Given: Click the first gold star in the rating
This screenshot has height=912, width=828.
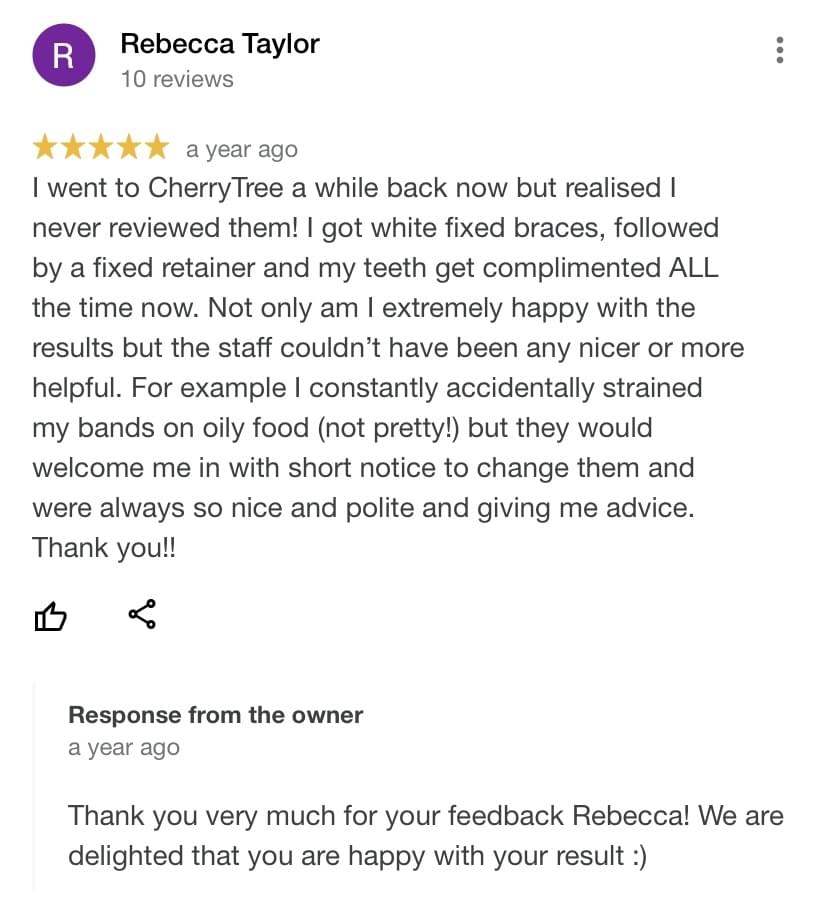Looking at the screenshot, I should tap(46, 149).
